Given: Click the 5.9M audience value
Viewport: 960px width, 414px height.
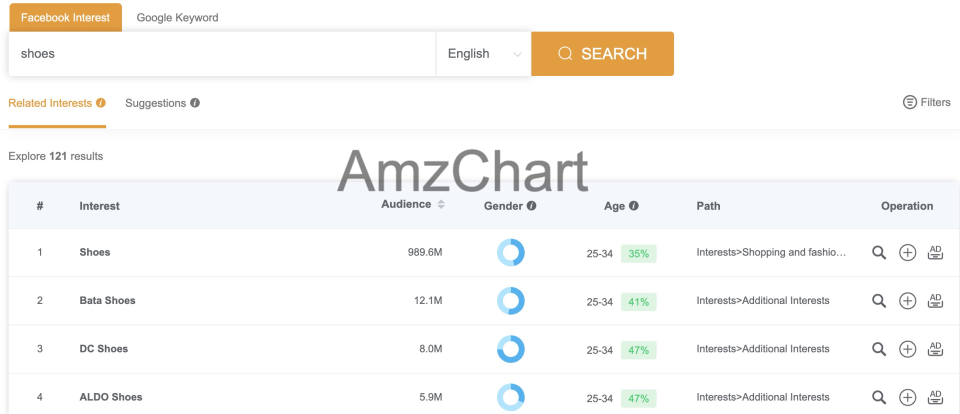Looking at the screenshot, I should coord(431,397).
